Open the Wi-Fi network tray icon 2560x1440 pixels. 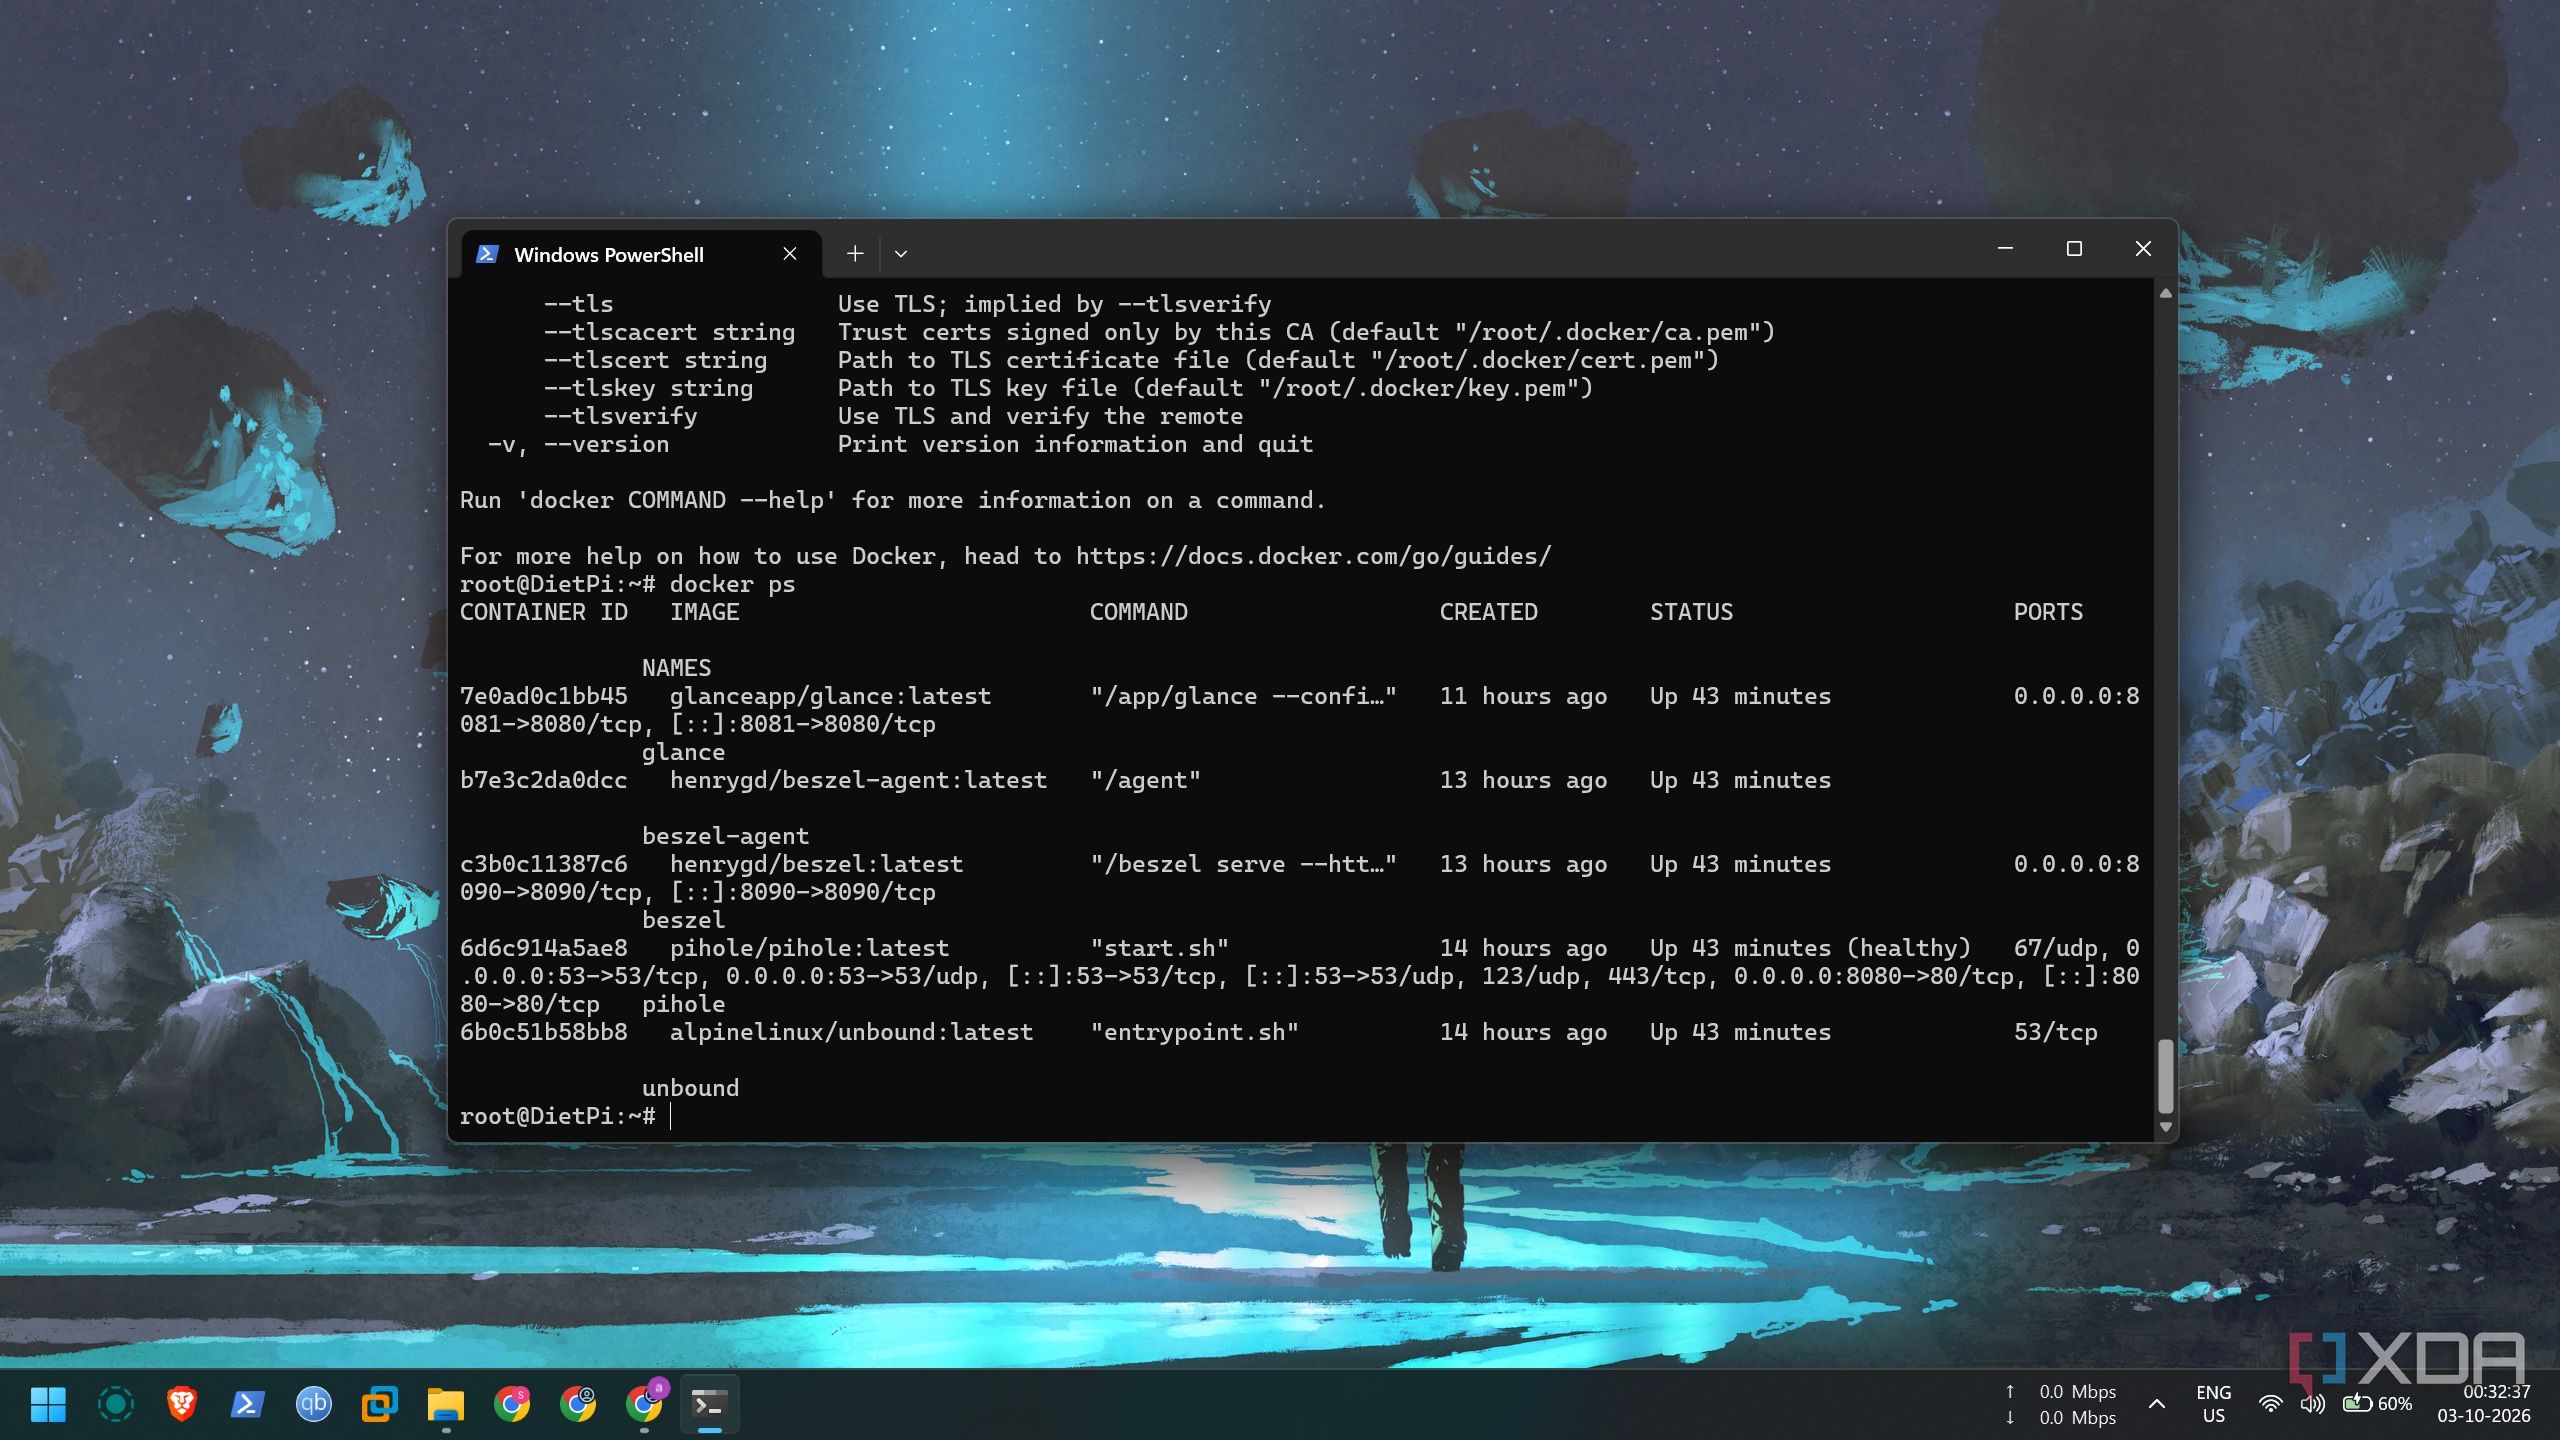2271,1404
